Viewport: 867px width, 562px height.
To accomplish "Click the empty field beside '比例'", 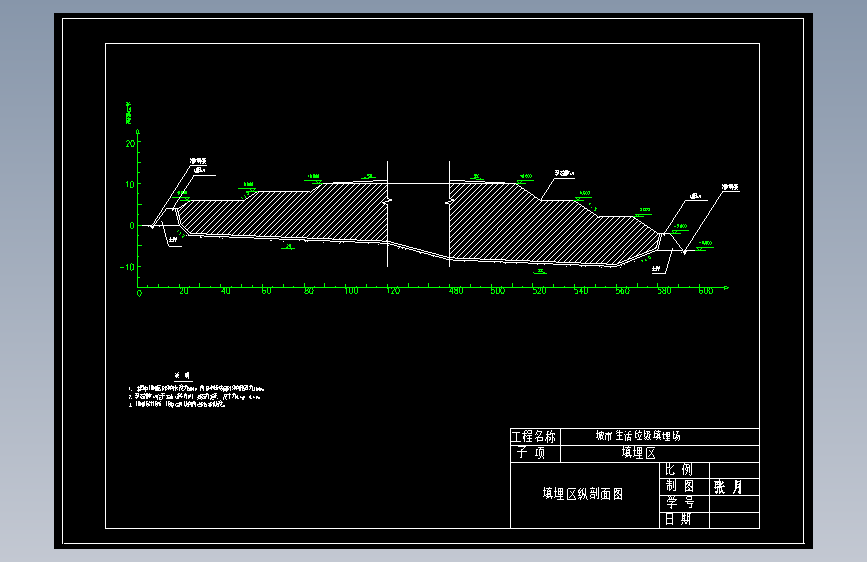I will (x=734, y=470).
